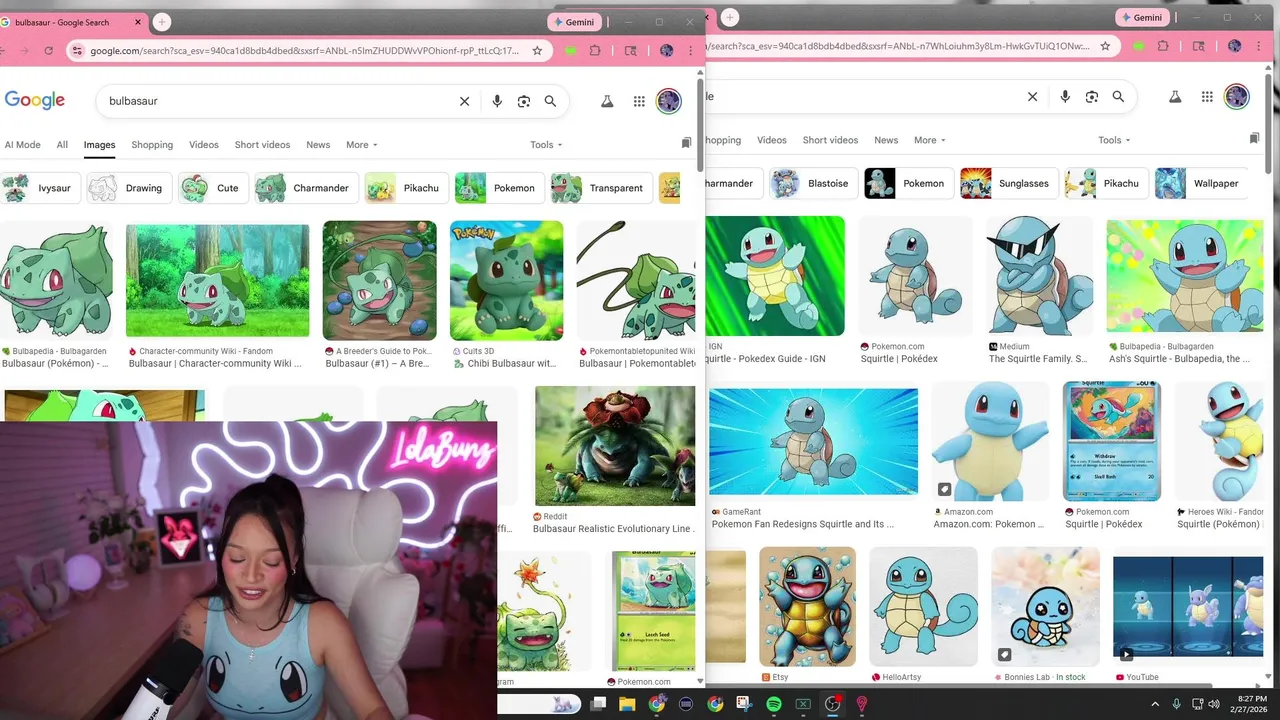Screen dimensions: 1280x720
Task: Open saved collections icon in bulbasaur window
Action: [686, 144]
